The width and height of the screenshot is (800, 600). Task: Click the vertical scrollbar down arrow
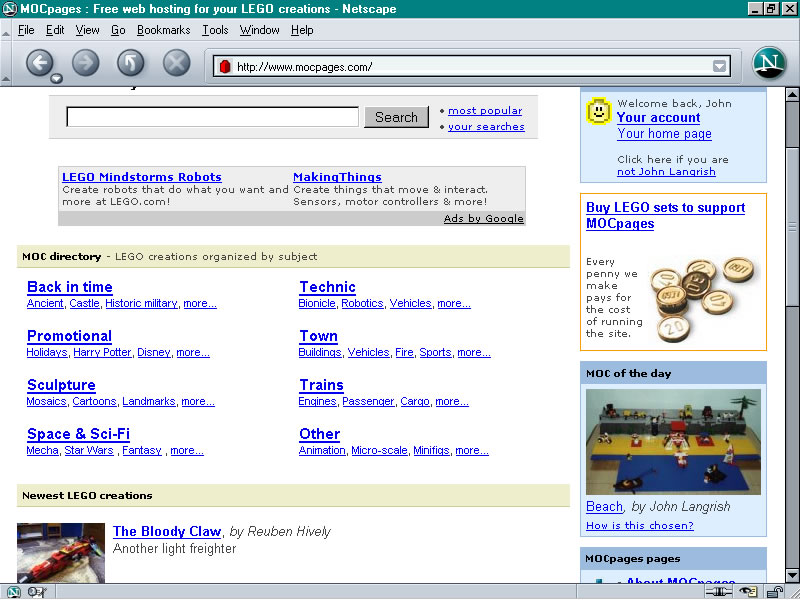click(x=792, y=576)
